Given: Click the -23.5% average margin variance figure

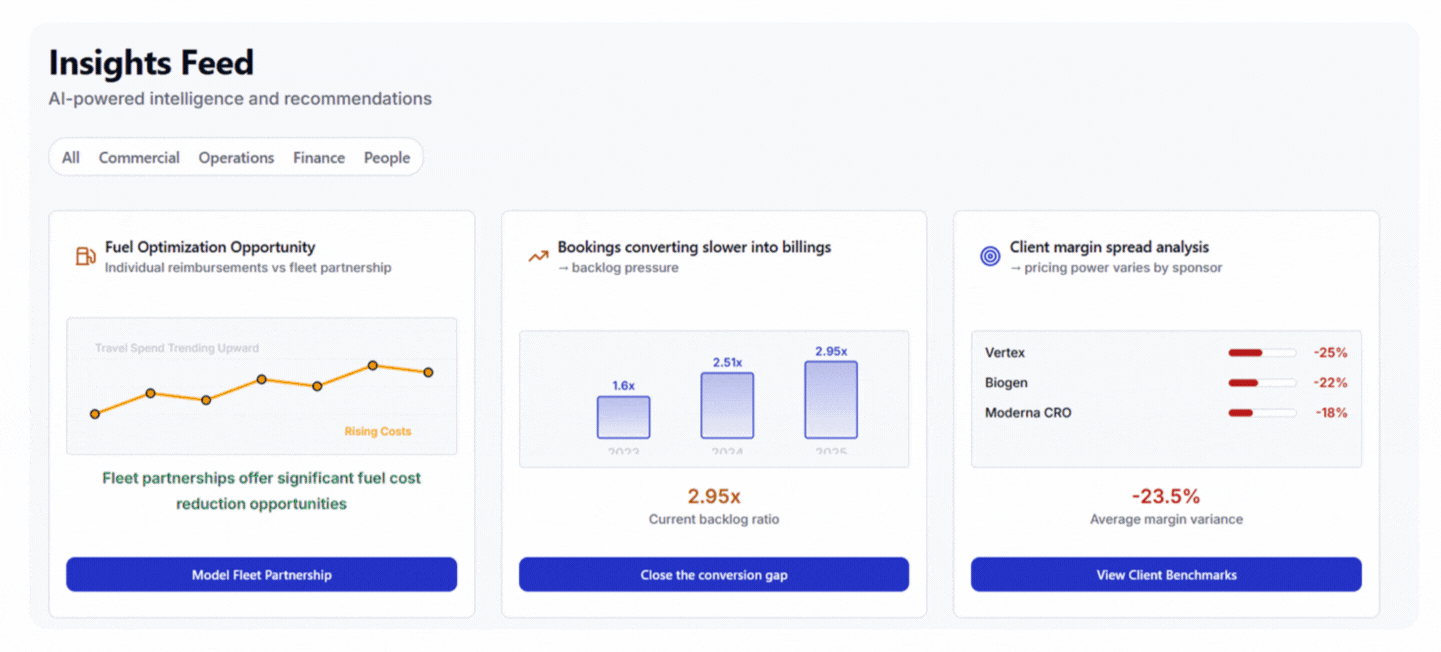Looking at the screenshot, I should coord(1166,497).
